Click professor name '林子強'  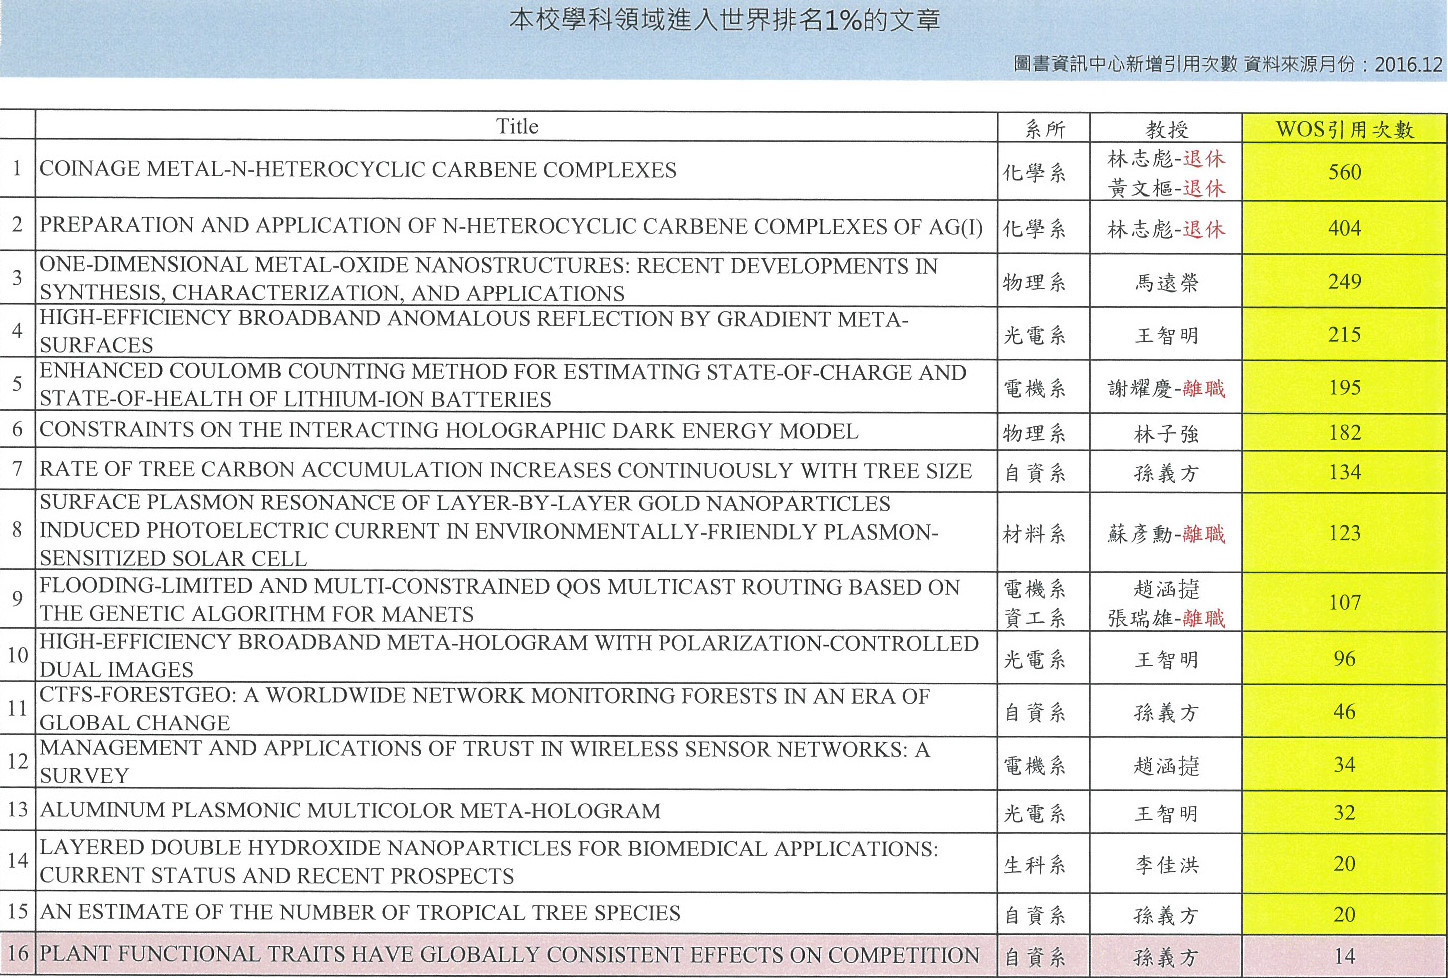1166,434
